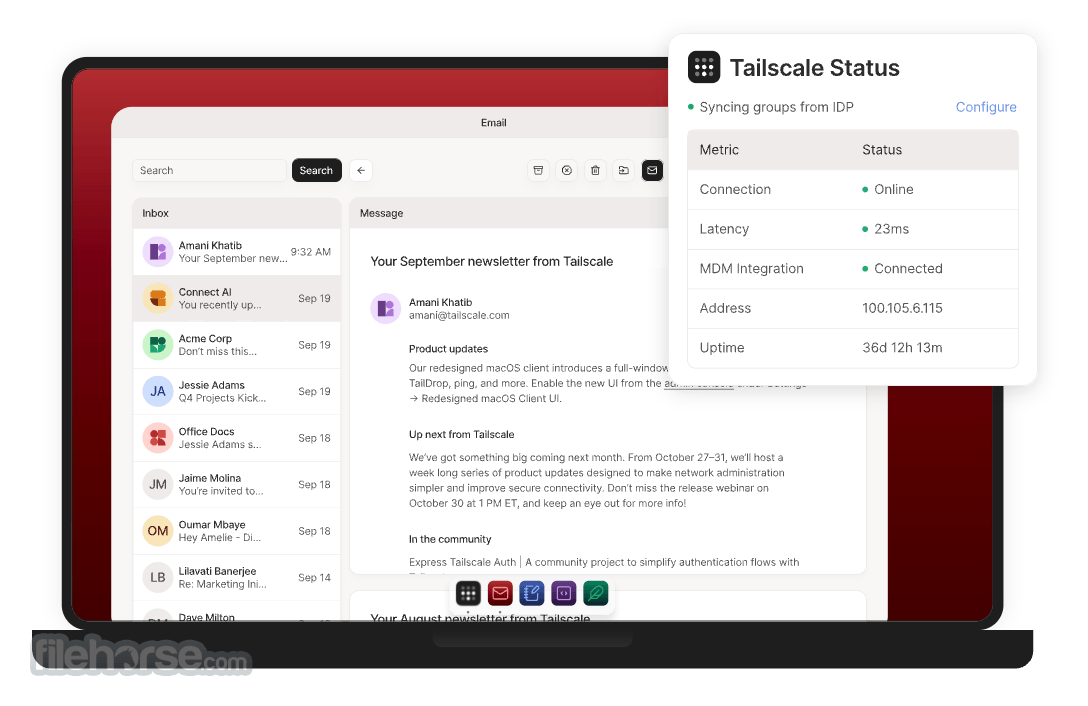Launch the purple code app in the dock
The height and width of the screenshot is (706, 1088).
coord(564,594)
